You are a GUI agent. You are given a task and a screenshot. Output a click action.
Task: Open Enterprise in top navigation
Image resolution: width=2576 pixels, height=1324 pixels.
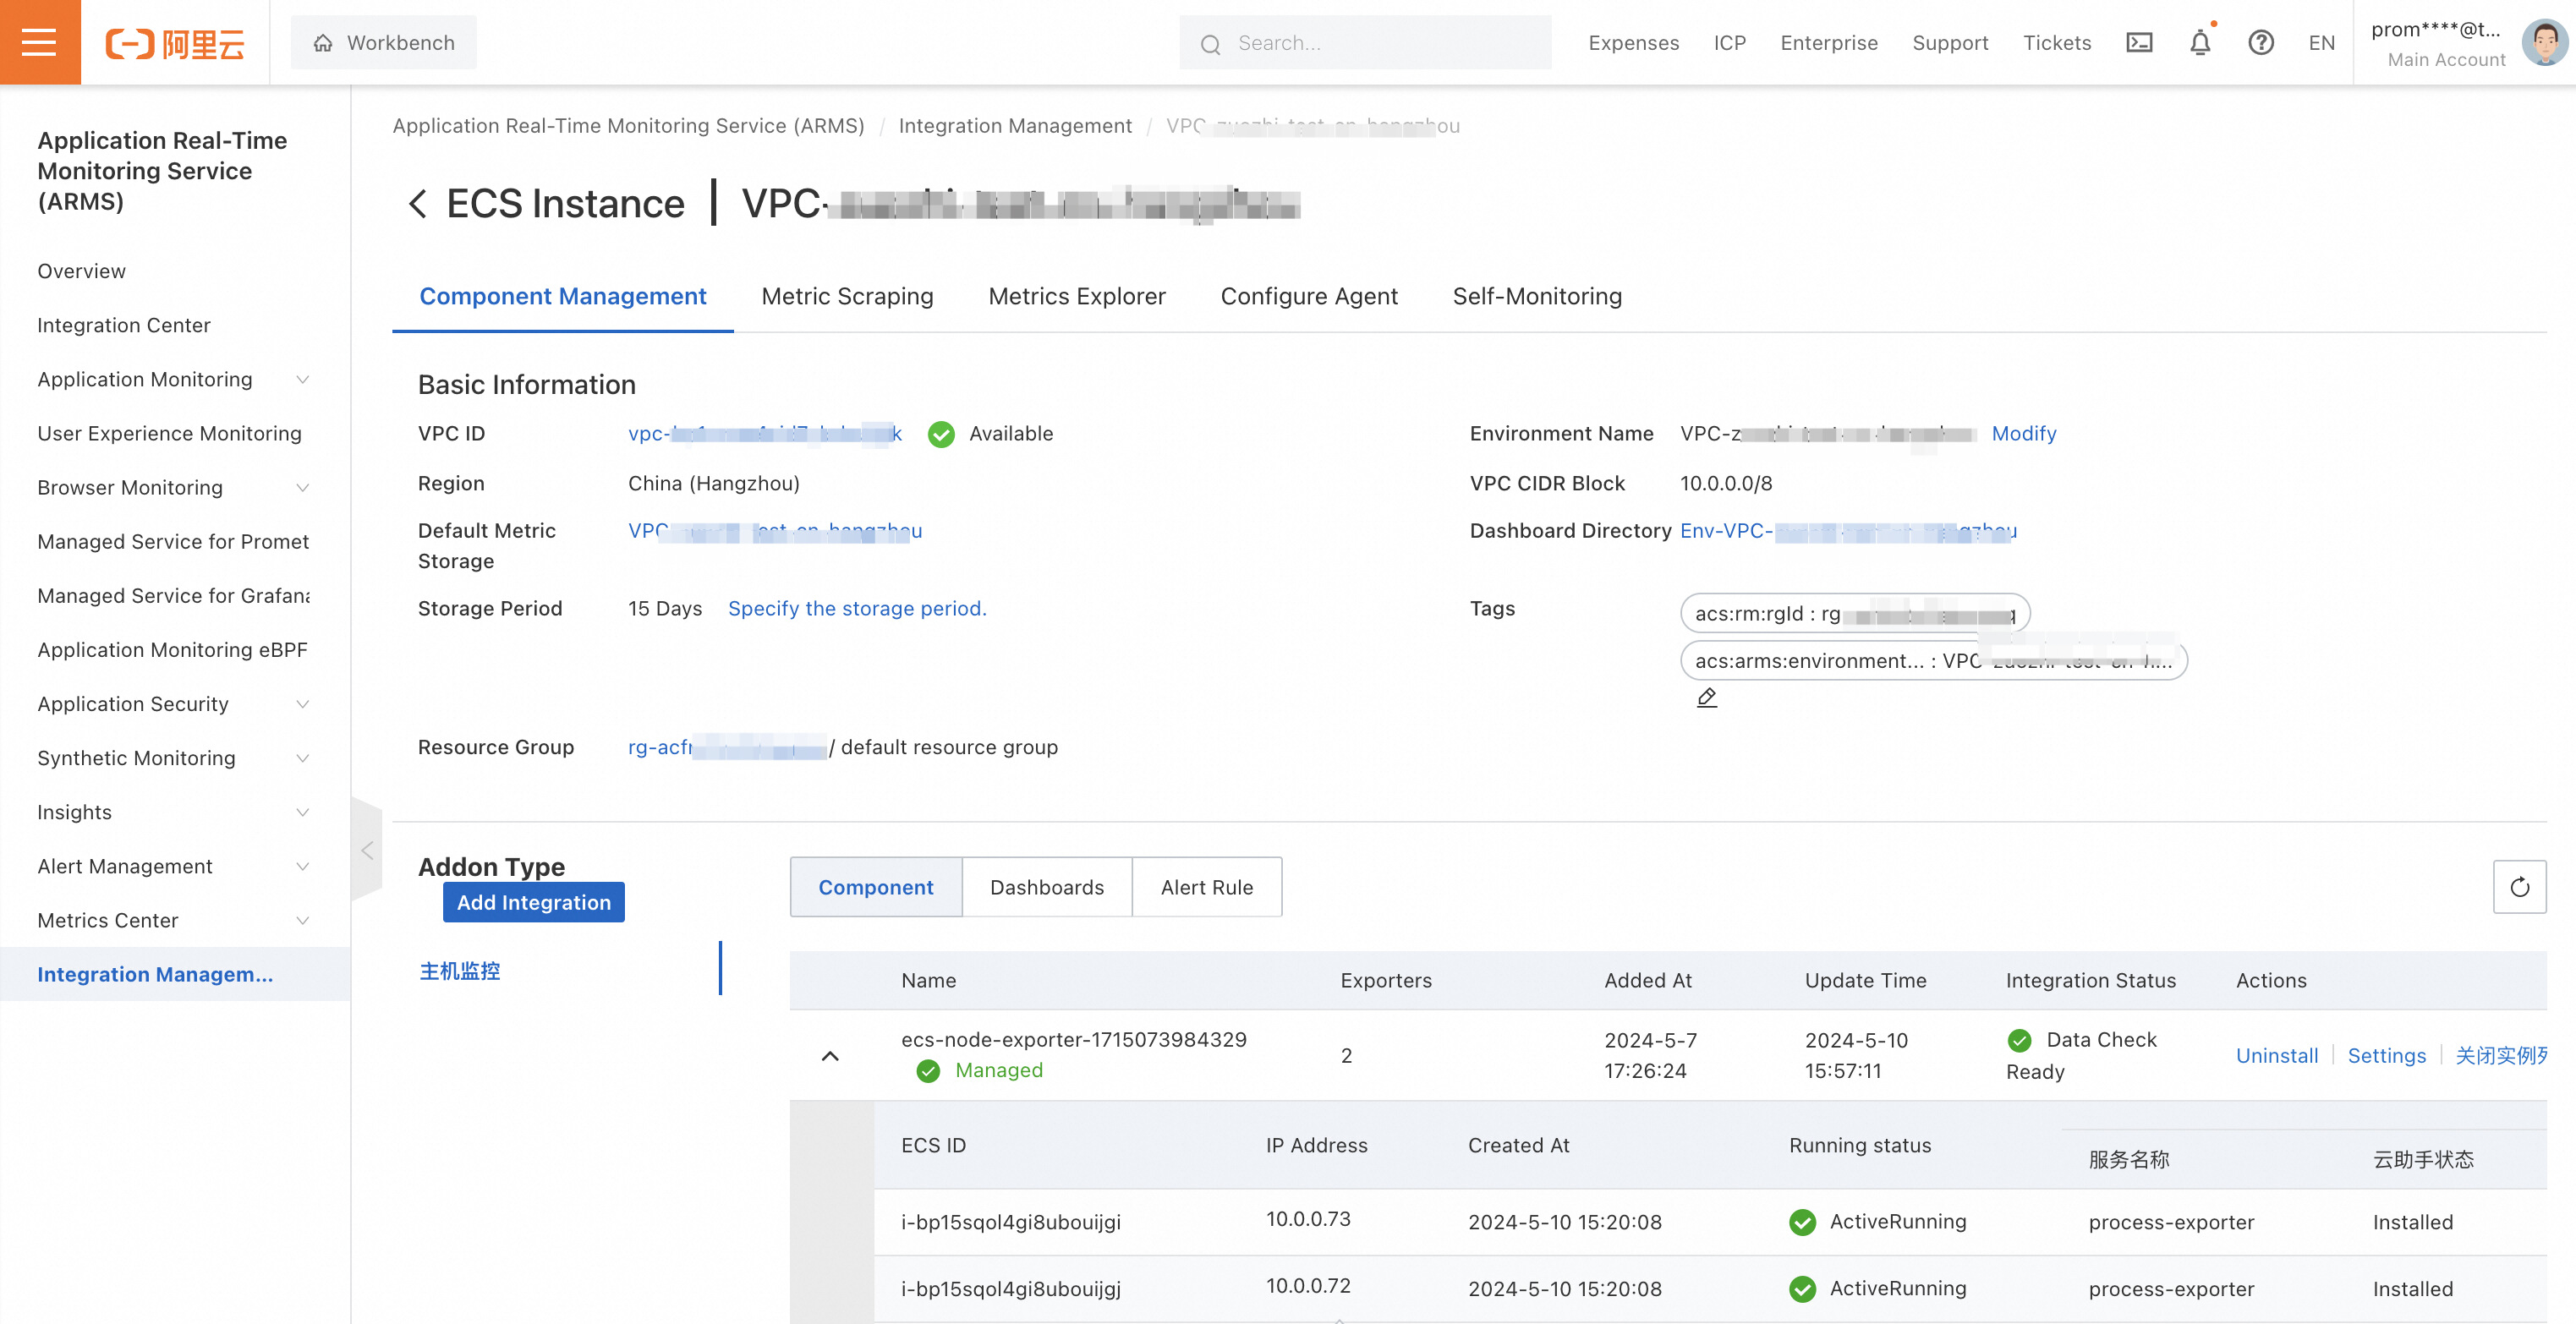click(1829, 43)
